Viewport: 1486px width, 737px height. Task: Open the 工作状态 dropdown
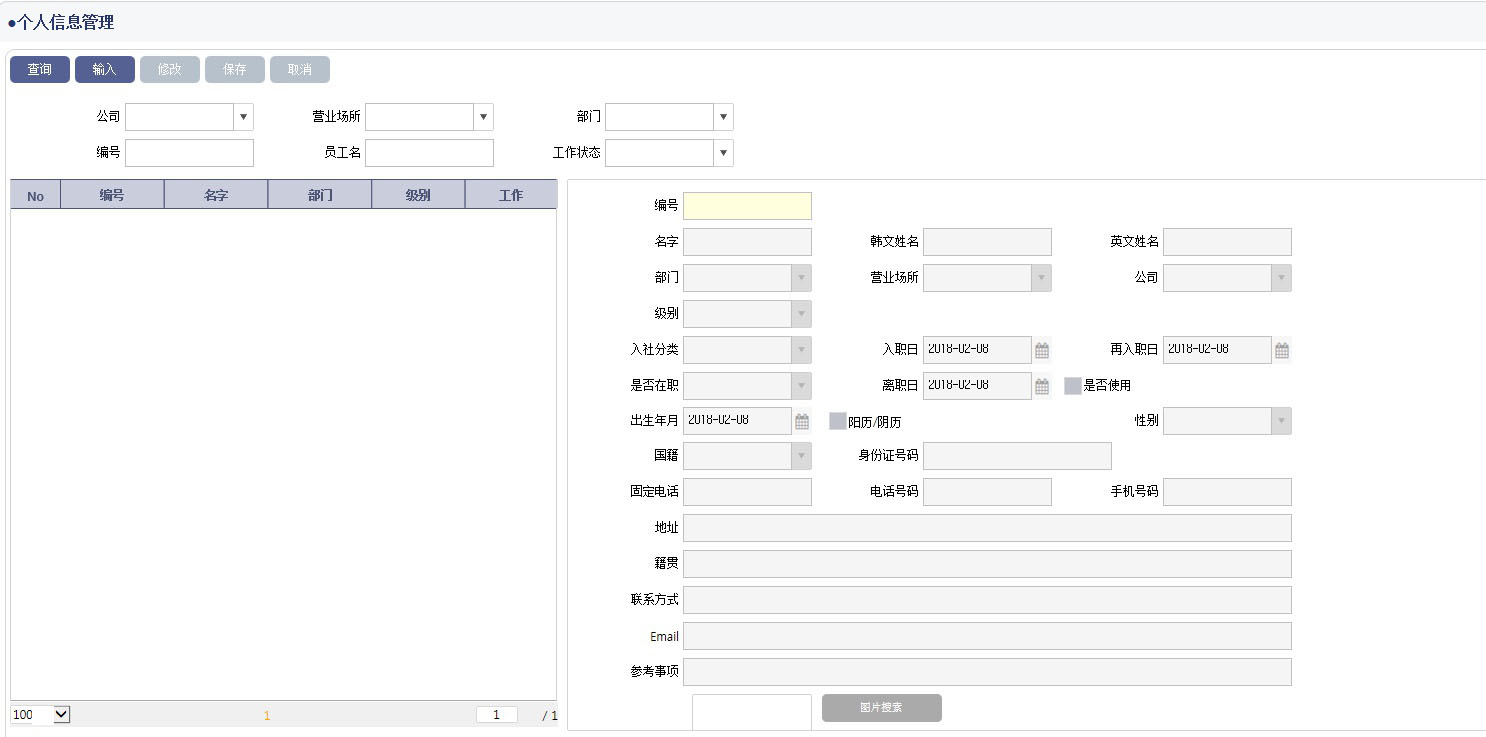[x=723, y=152]
